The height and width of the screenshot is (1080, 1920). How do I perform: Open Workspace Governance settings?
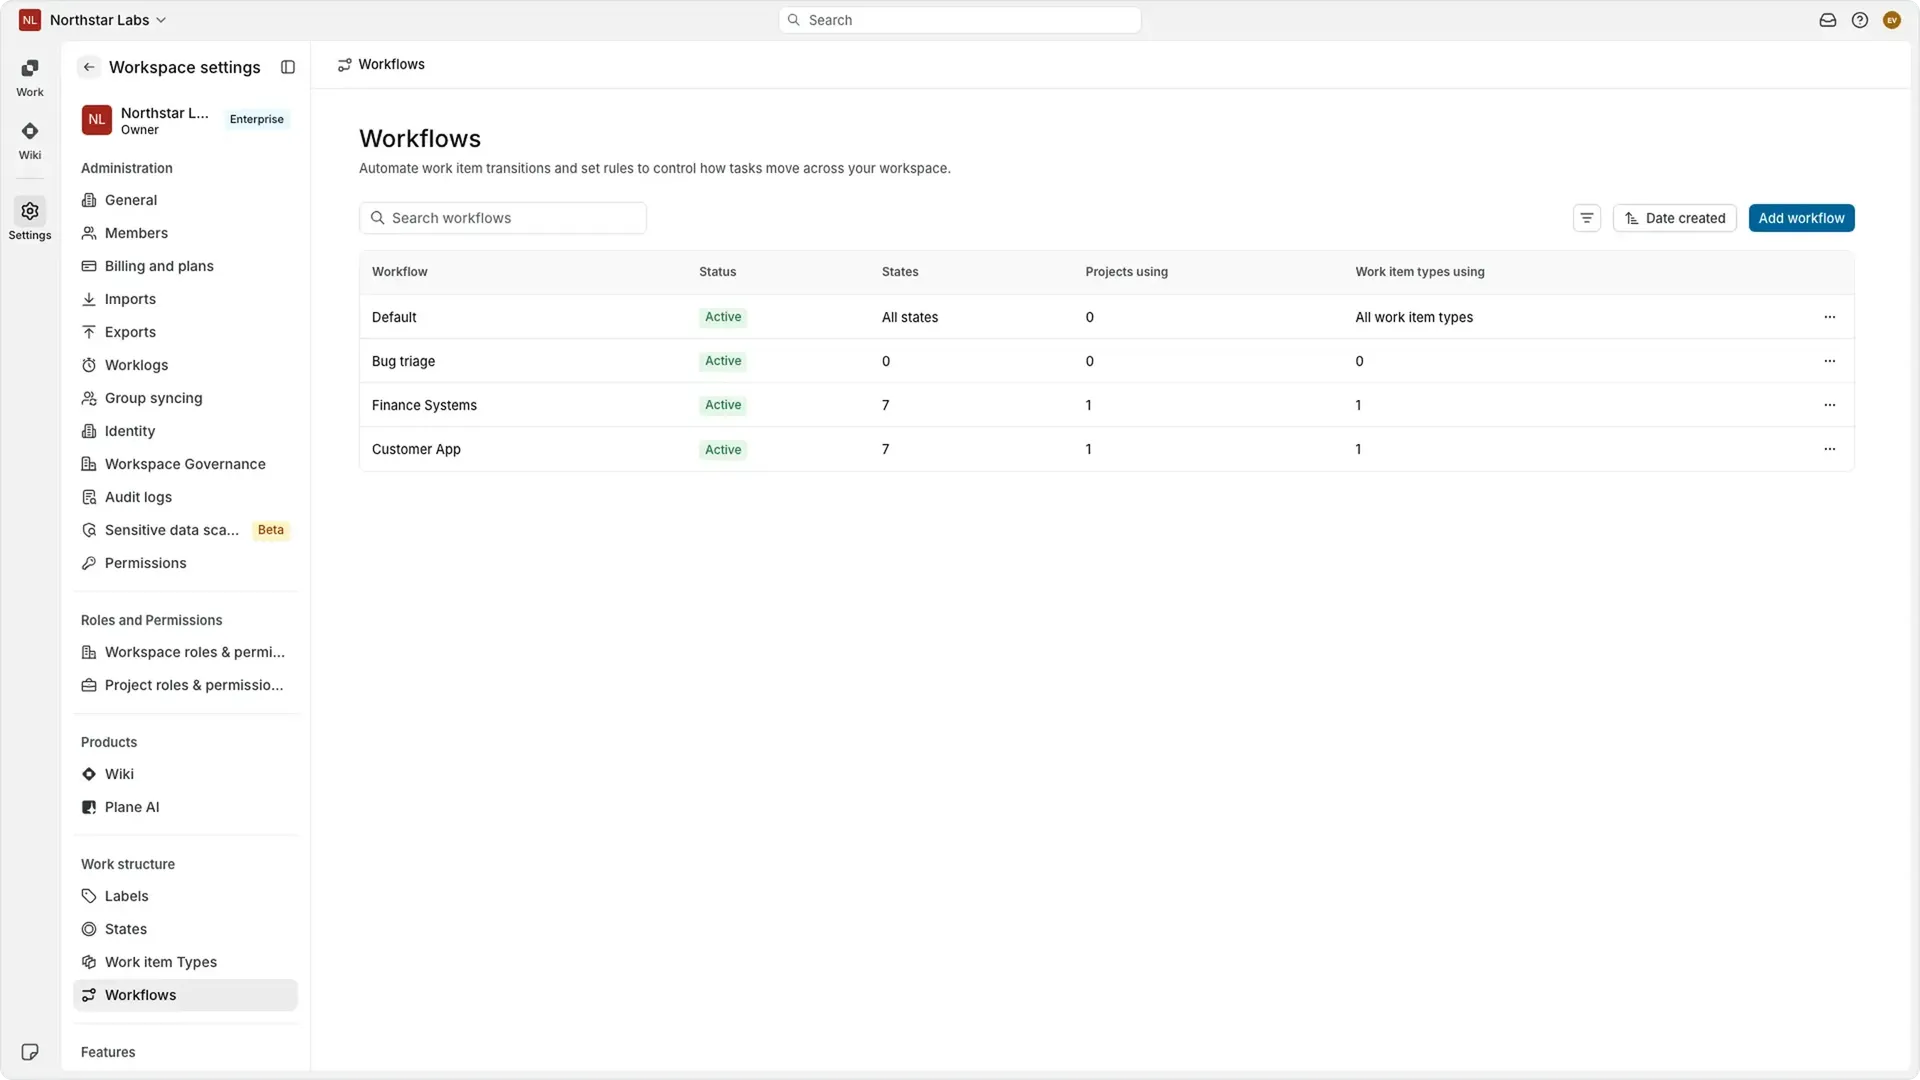(185, 464)
